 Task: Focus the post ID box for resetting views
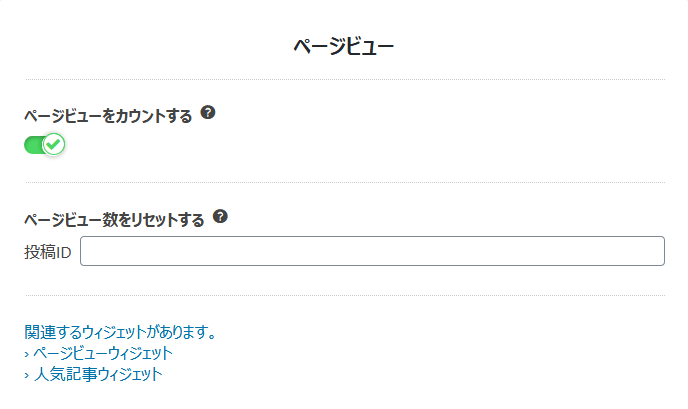pyautogui.click(x=372, y=251)
